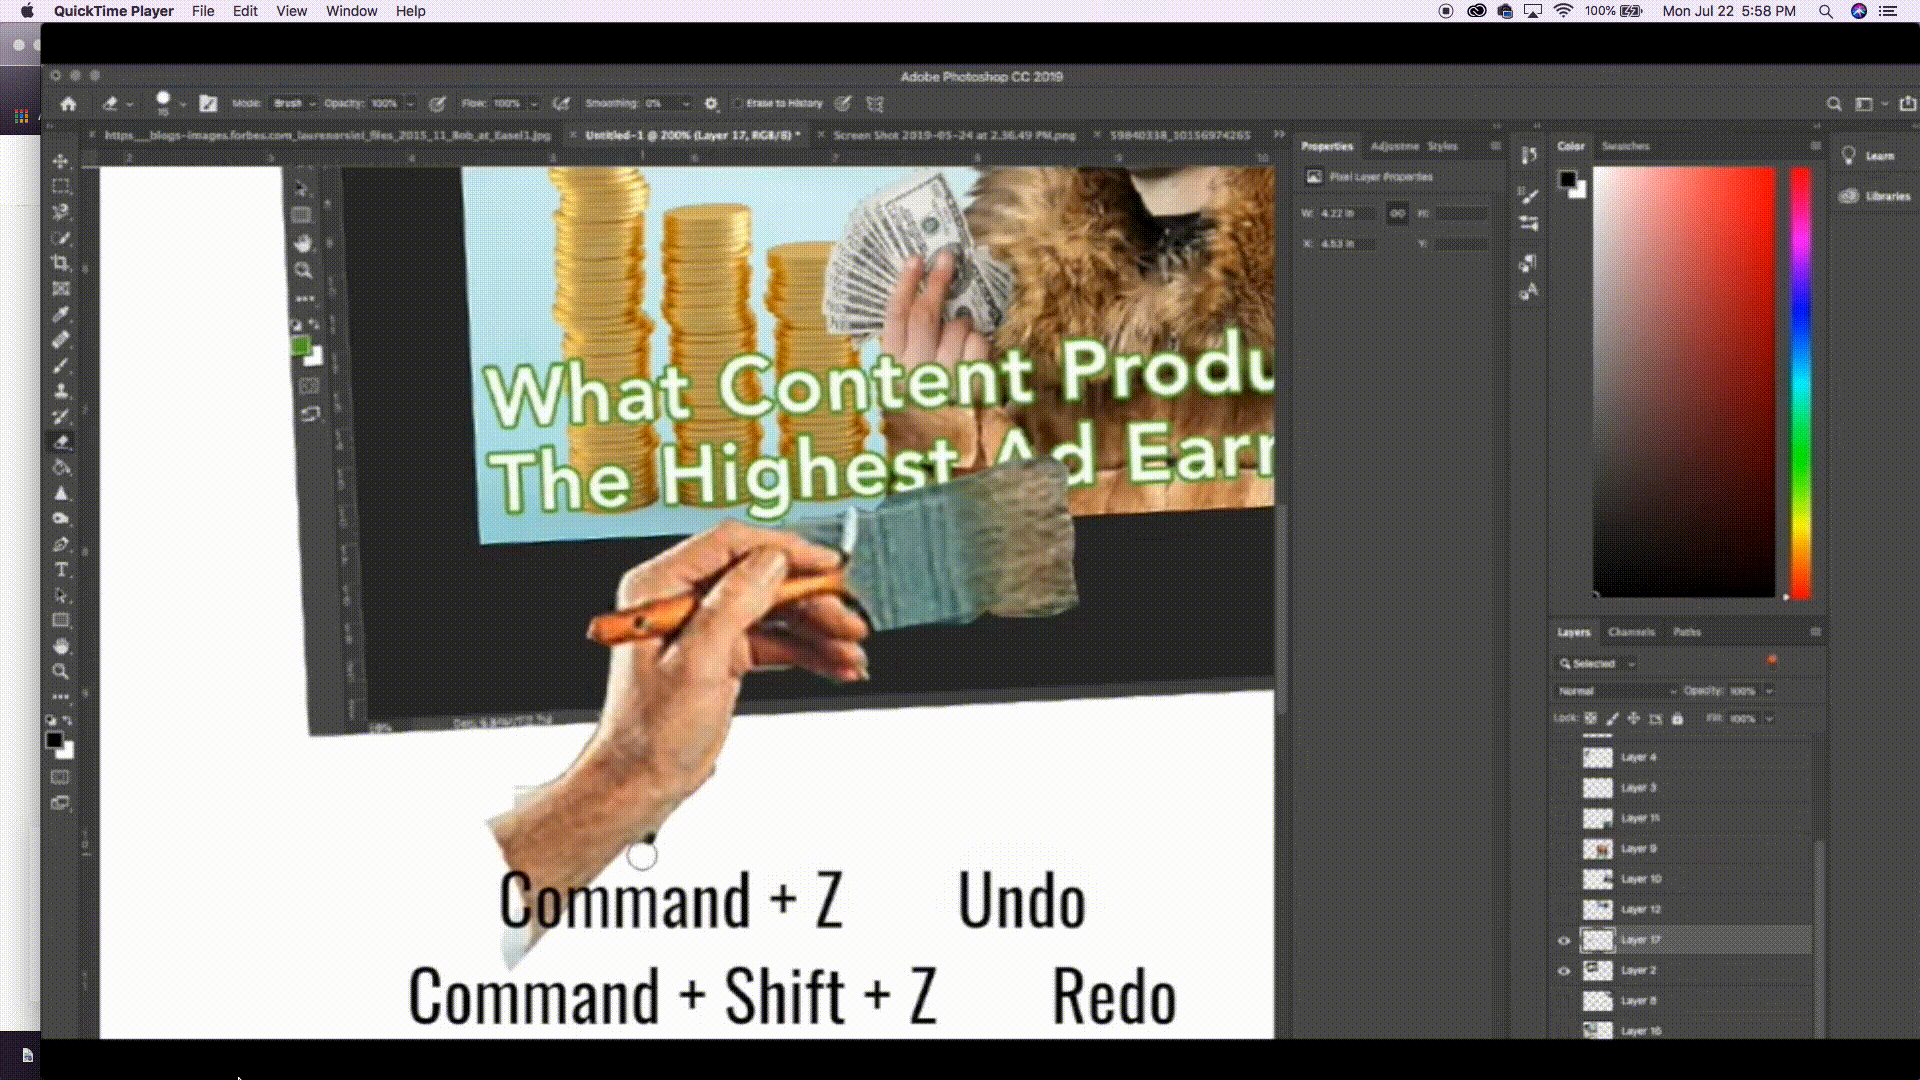Select the Clone Stamp tool
This screenshot has width=1920, height=1080.
[x=61, y=391]
